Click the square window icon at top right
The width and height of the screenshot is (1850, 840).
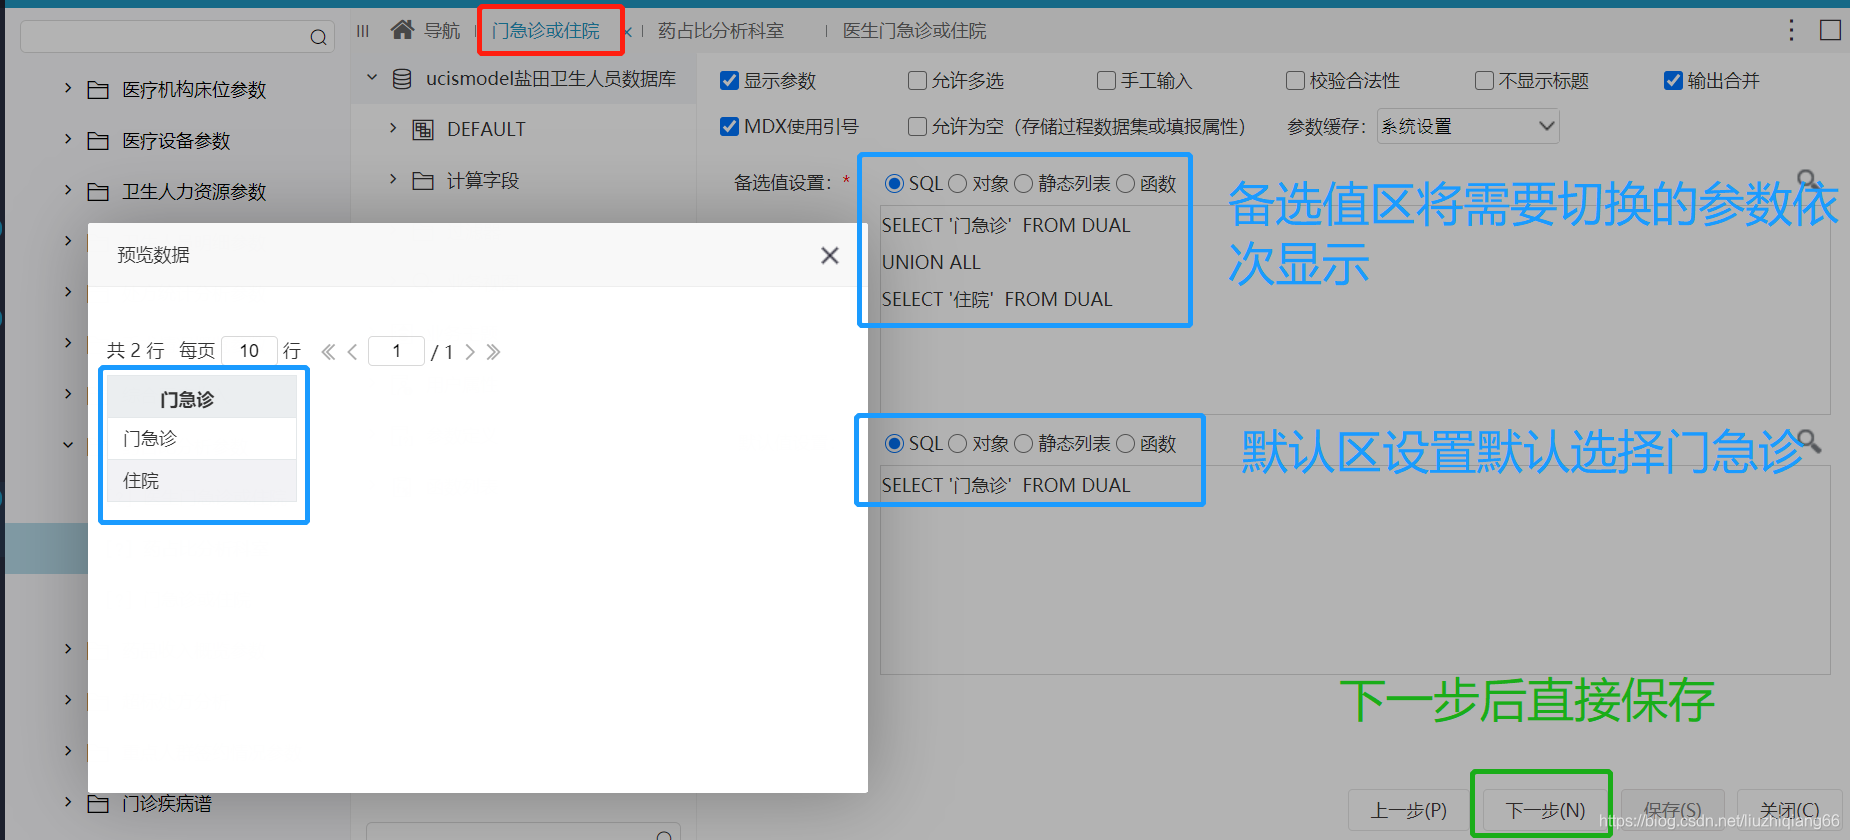coord(1830,30)
